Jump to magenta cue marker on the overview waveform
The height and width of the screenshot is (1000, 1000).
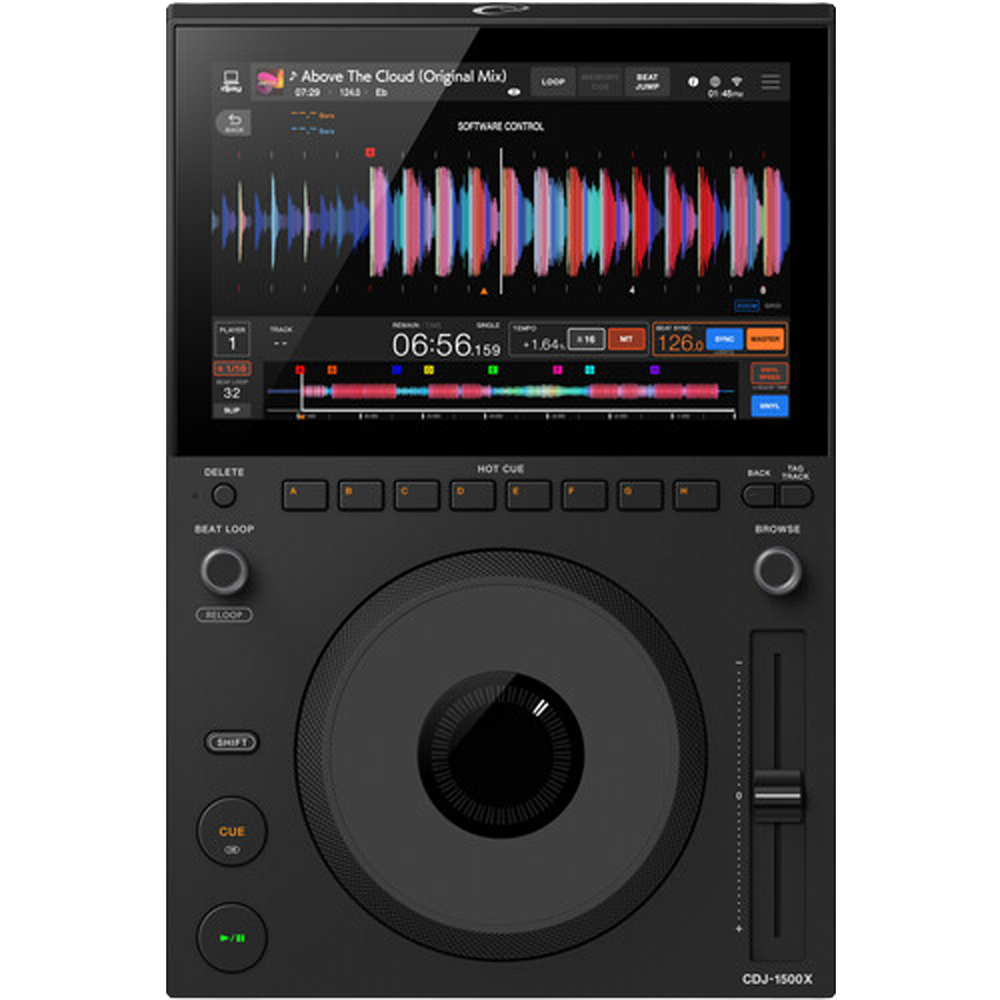(x=557, y=370)
